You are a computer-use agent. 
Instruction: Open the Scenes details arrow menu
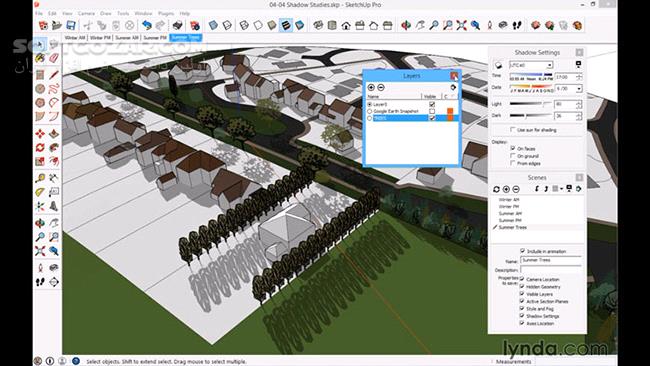578,189
